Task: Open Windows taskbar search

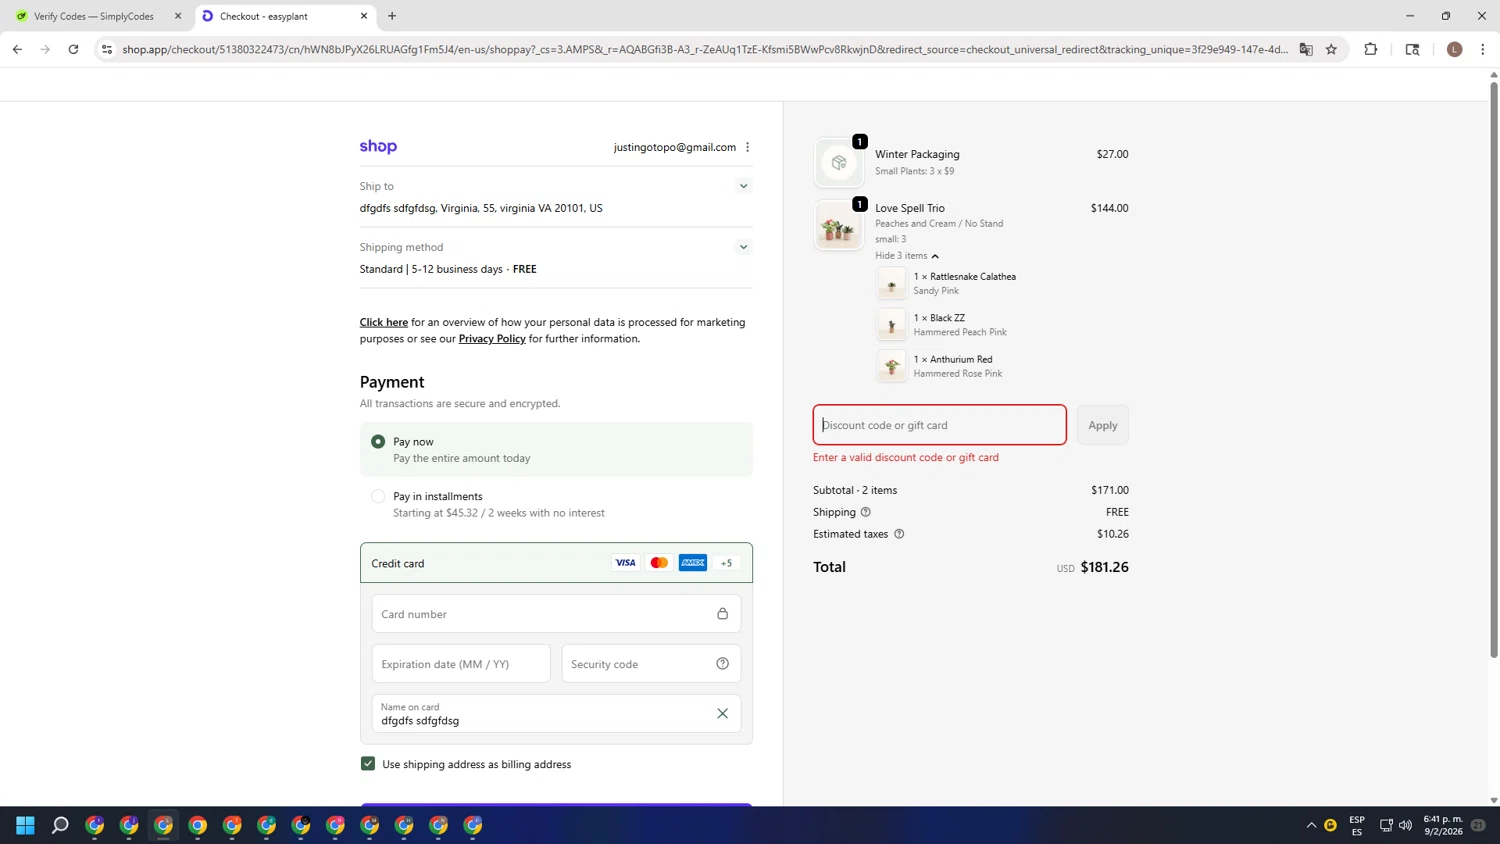Action: [x=60, y=825]
